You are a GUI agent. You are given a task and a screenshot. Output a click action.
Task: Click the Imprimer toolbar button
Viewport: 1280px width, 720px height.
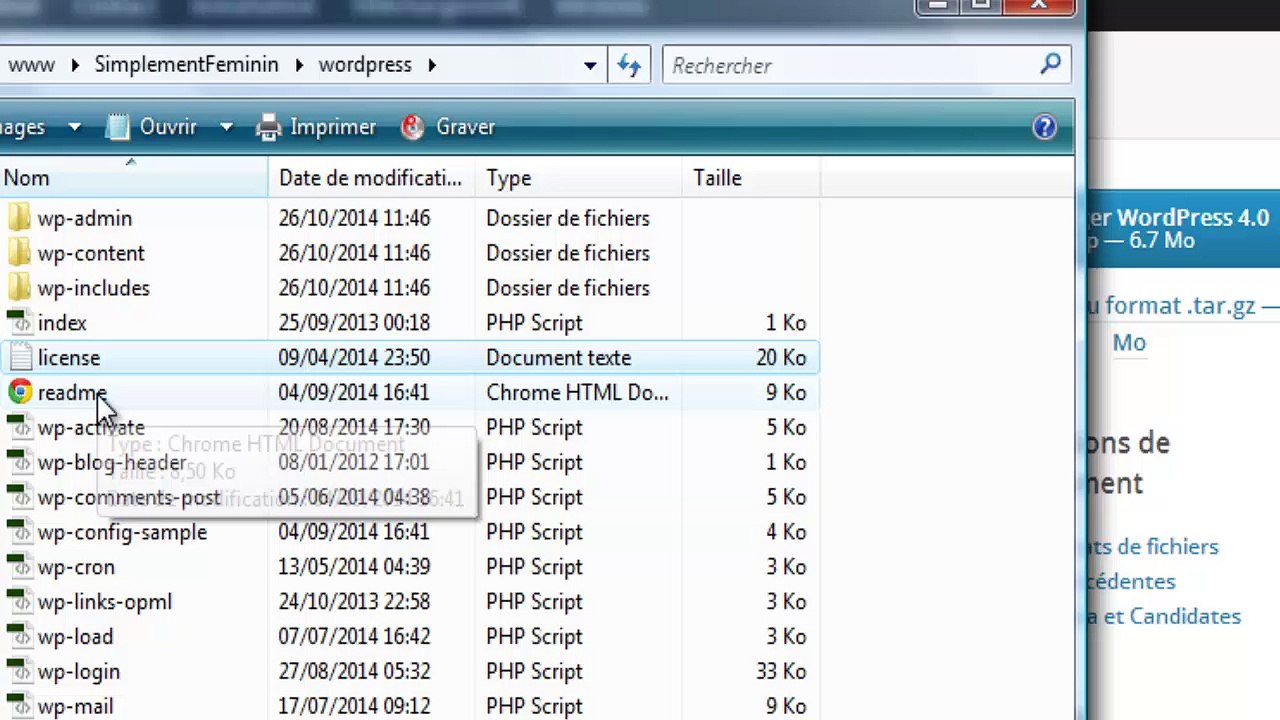[x=316, y=127]
